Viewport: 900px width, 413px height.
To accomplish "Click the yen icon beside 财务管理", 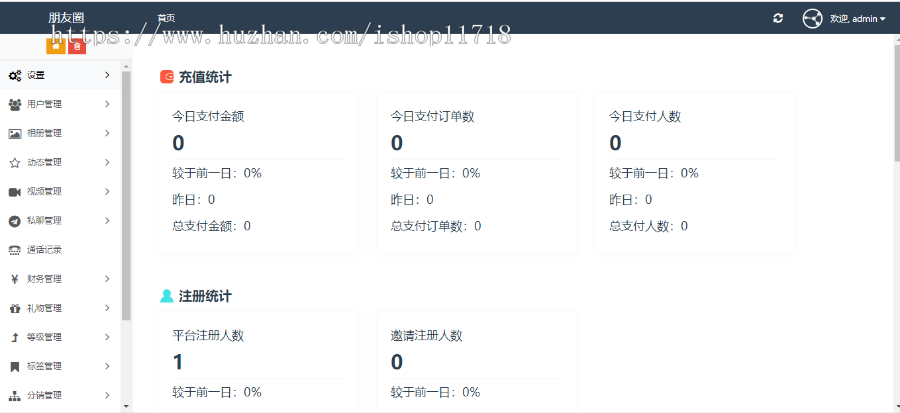I will (15, 279).
